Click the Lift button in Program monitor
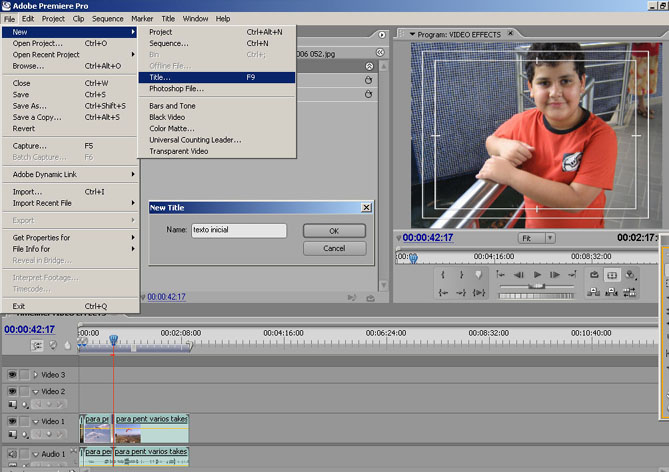 (x=594, y=292)
